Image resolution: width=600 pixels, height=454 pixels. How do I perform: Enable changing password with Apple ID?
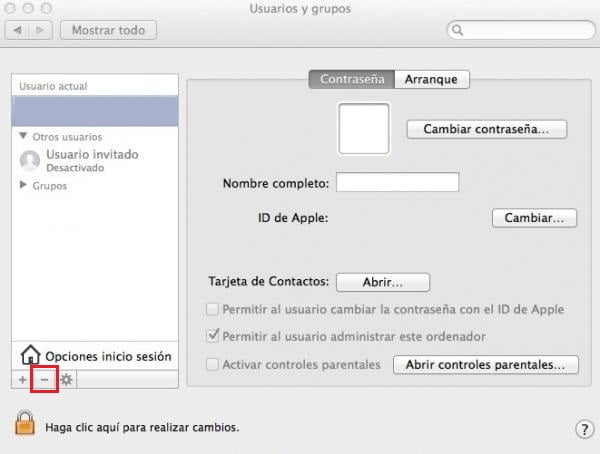click(212, 309)
